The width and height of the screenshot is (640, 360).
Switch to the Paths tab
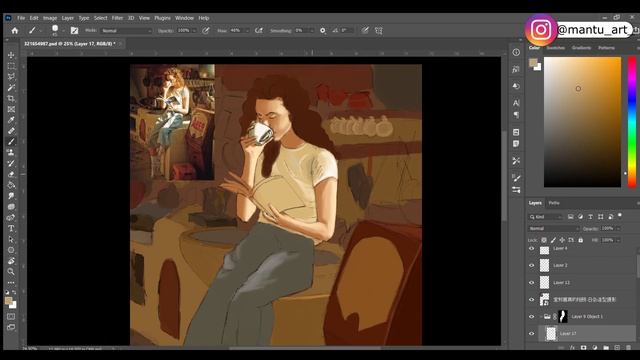tap(554, 203)
